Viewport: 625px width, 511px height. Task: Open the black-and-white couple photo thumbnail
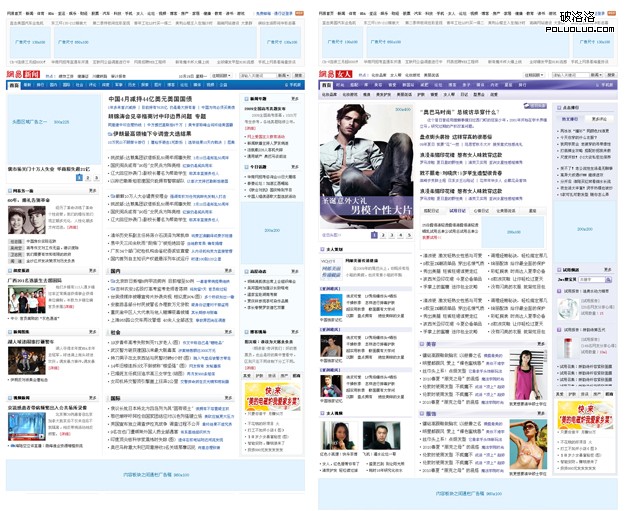point(27,220)
